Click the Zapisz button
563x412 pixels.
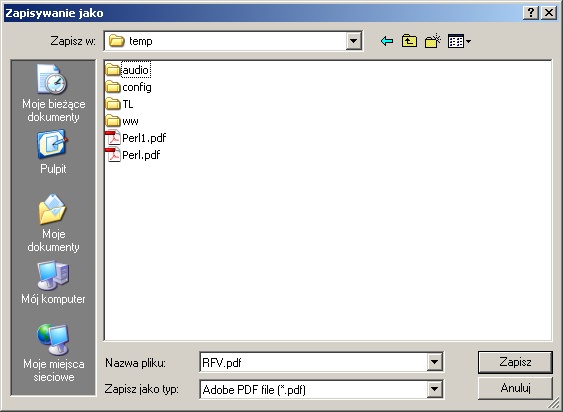(x=515, y=362)
